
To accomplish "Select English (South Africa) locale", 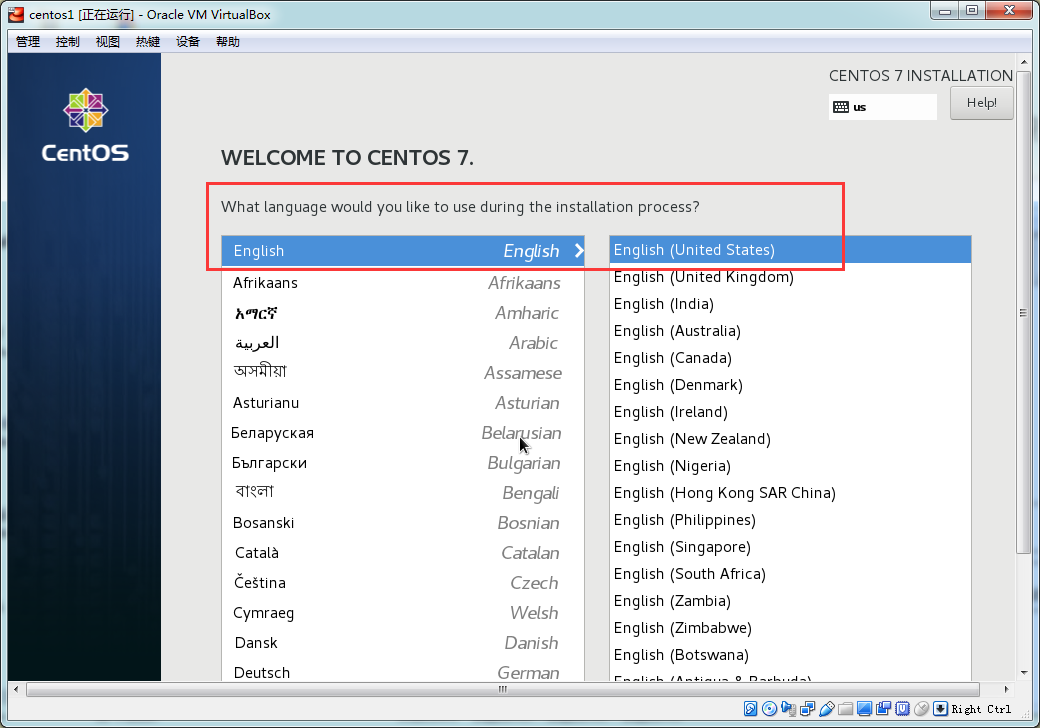I will (x=790, y=574).
